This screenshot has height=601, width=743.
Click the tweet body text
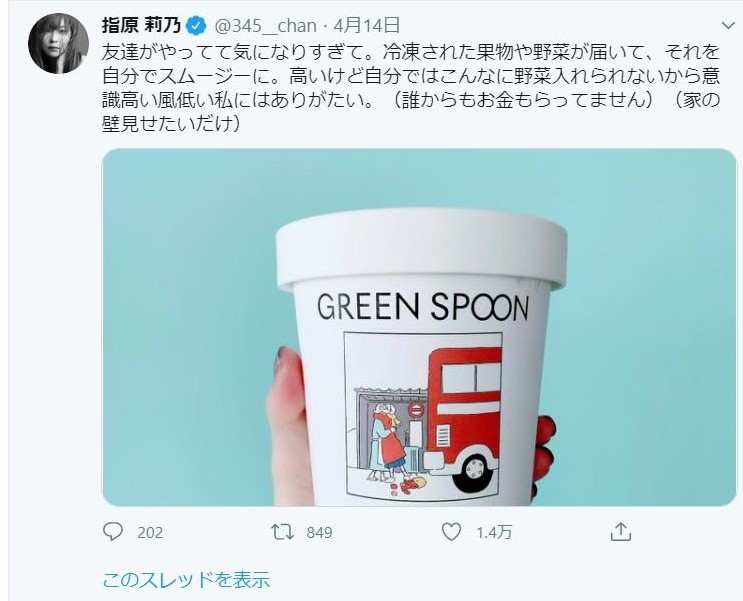point(411,88)
